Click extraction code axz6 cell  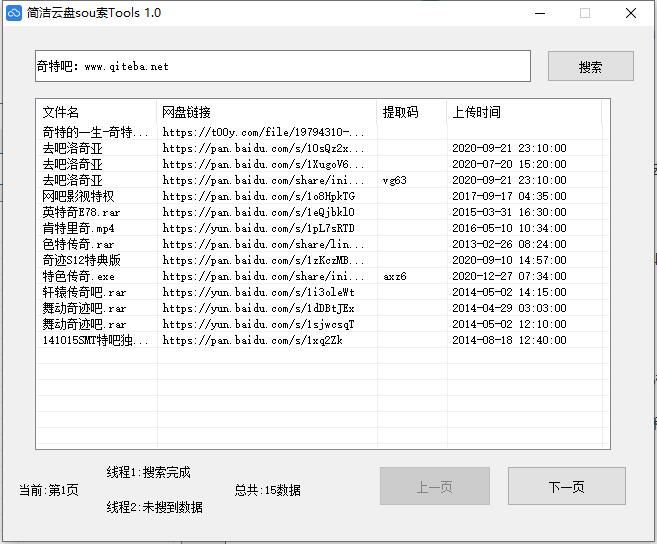click(395, 276)
